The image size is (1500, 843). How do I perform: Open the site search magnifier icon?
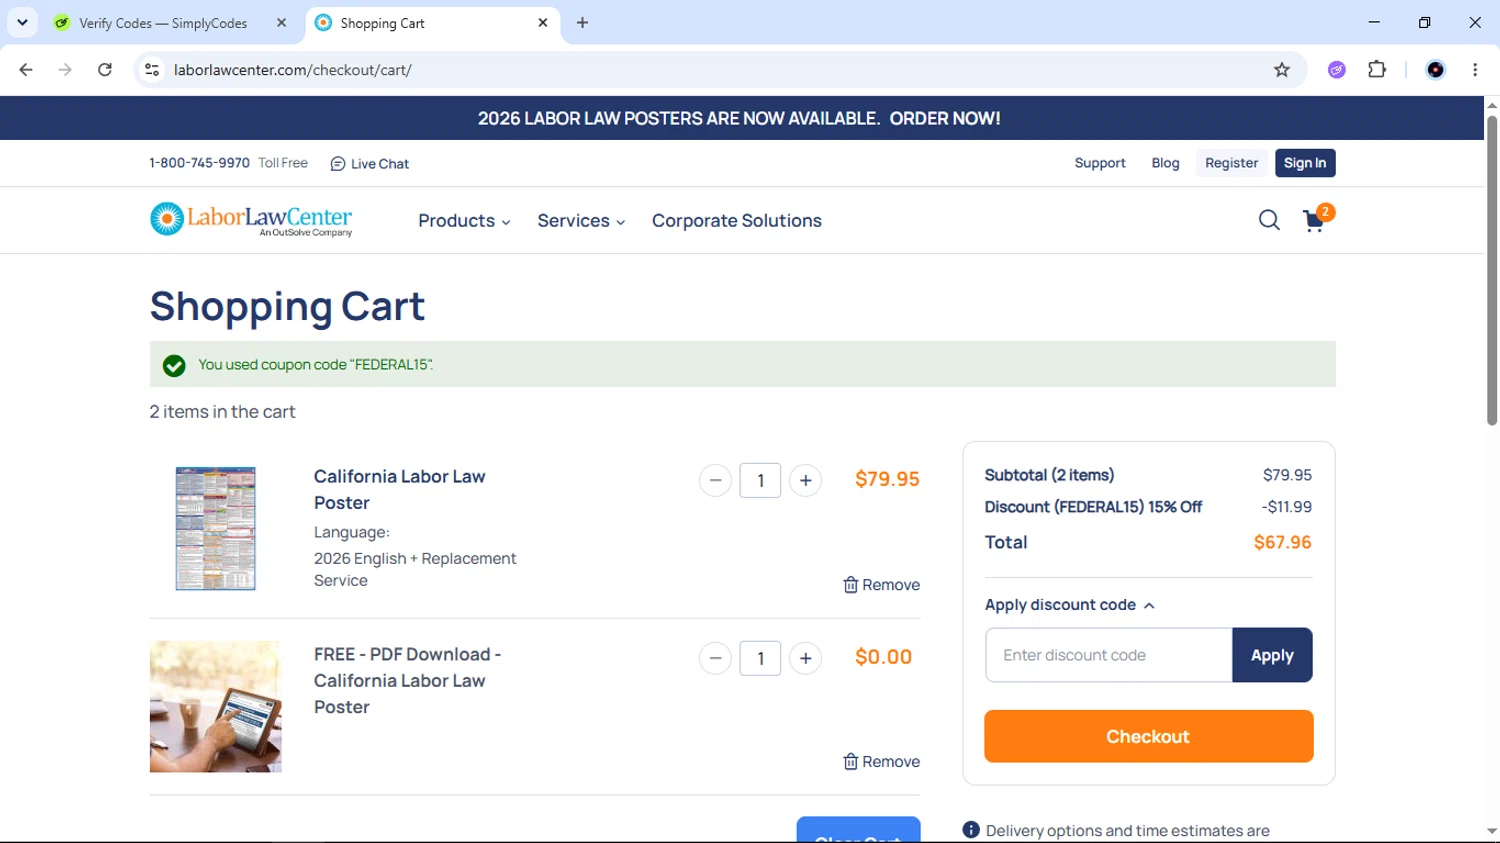coord(1269,220)
